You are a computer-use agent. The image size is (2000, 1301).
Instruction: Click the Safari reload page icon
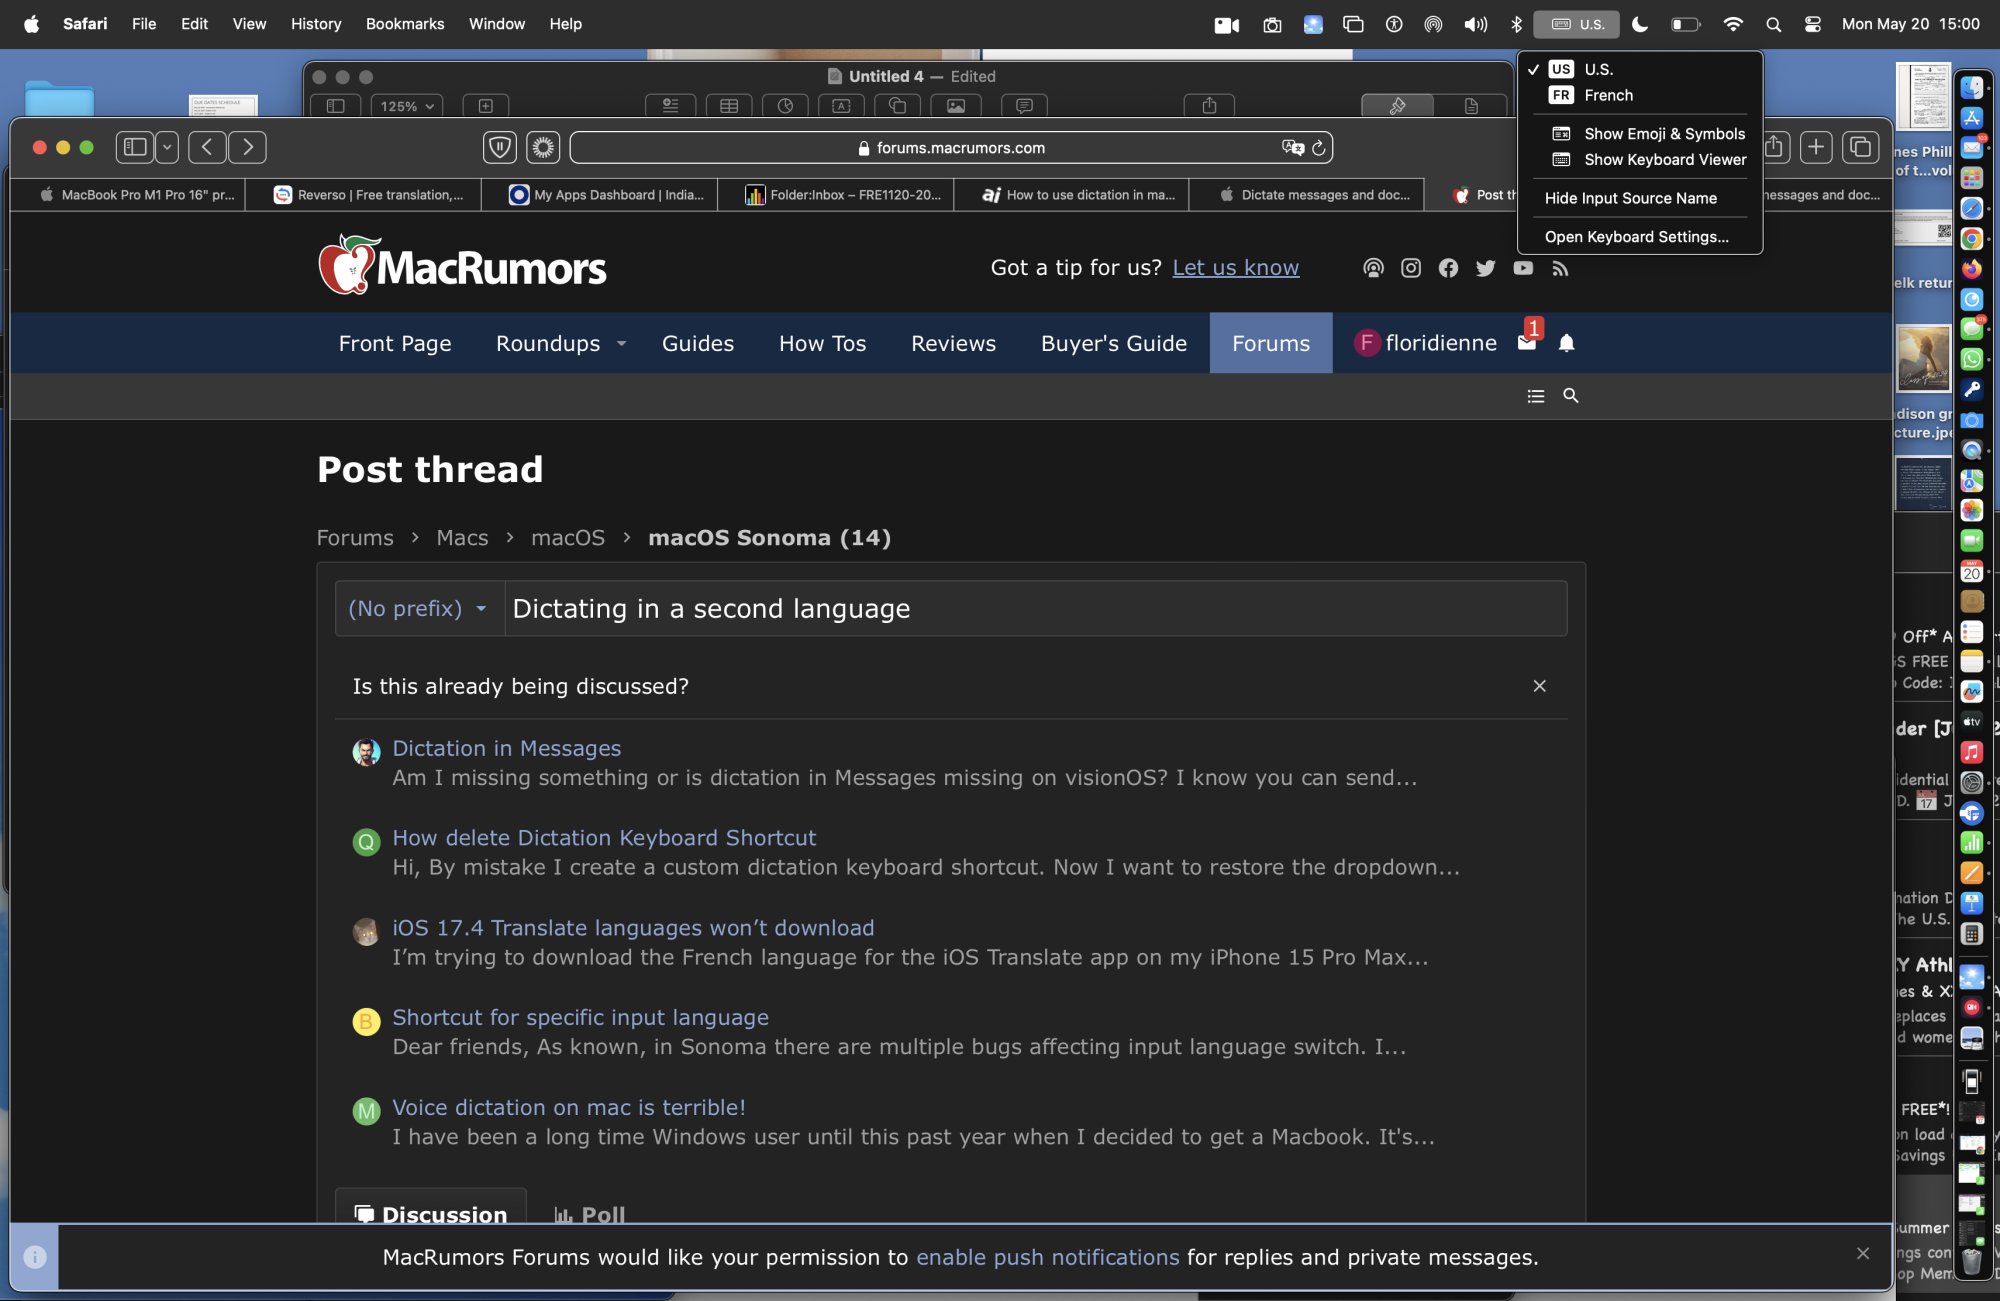1318,148
